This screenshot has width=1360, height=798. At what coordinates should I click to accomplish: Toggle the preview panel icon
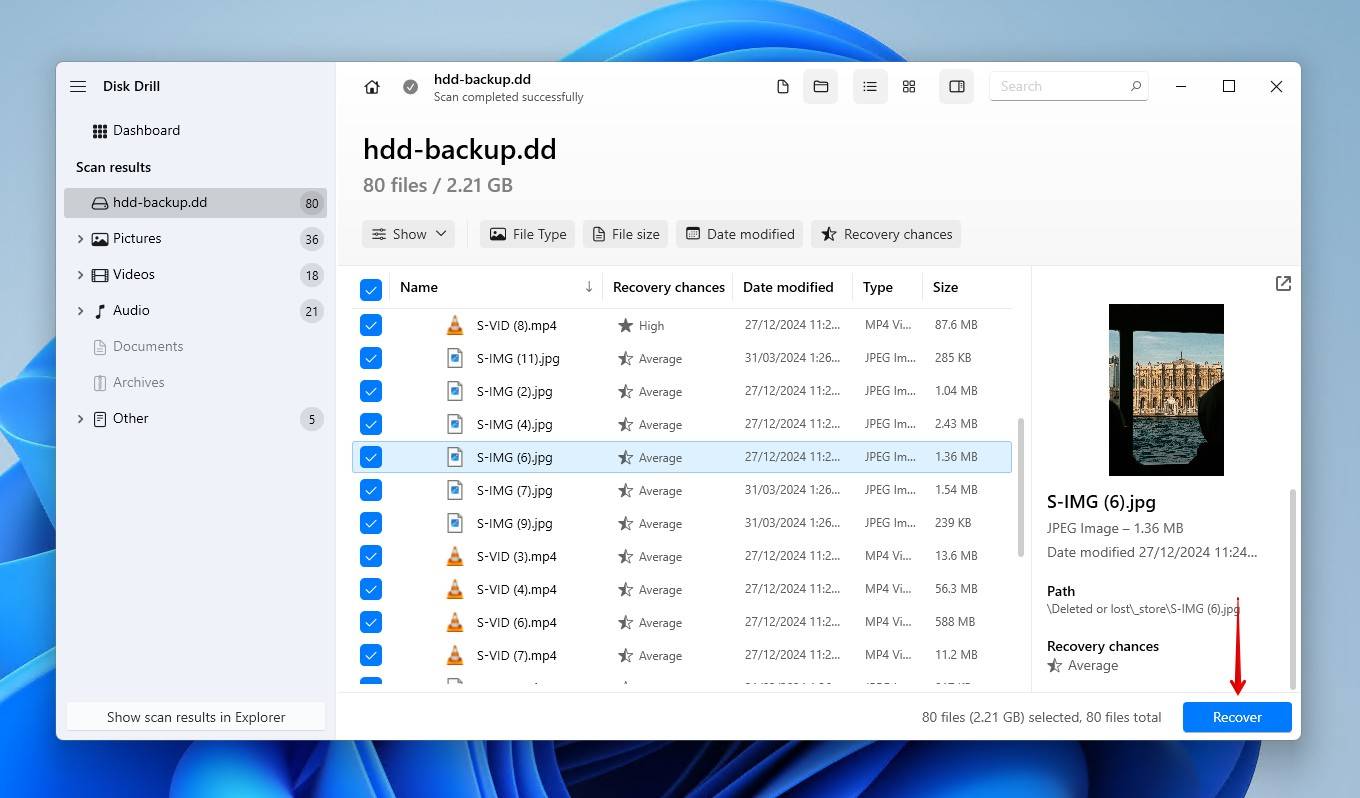957,87
